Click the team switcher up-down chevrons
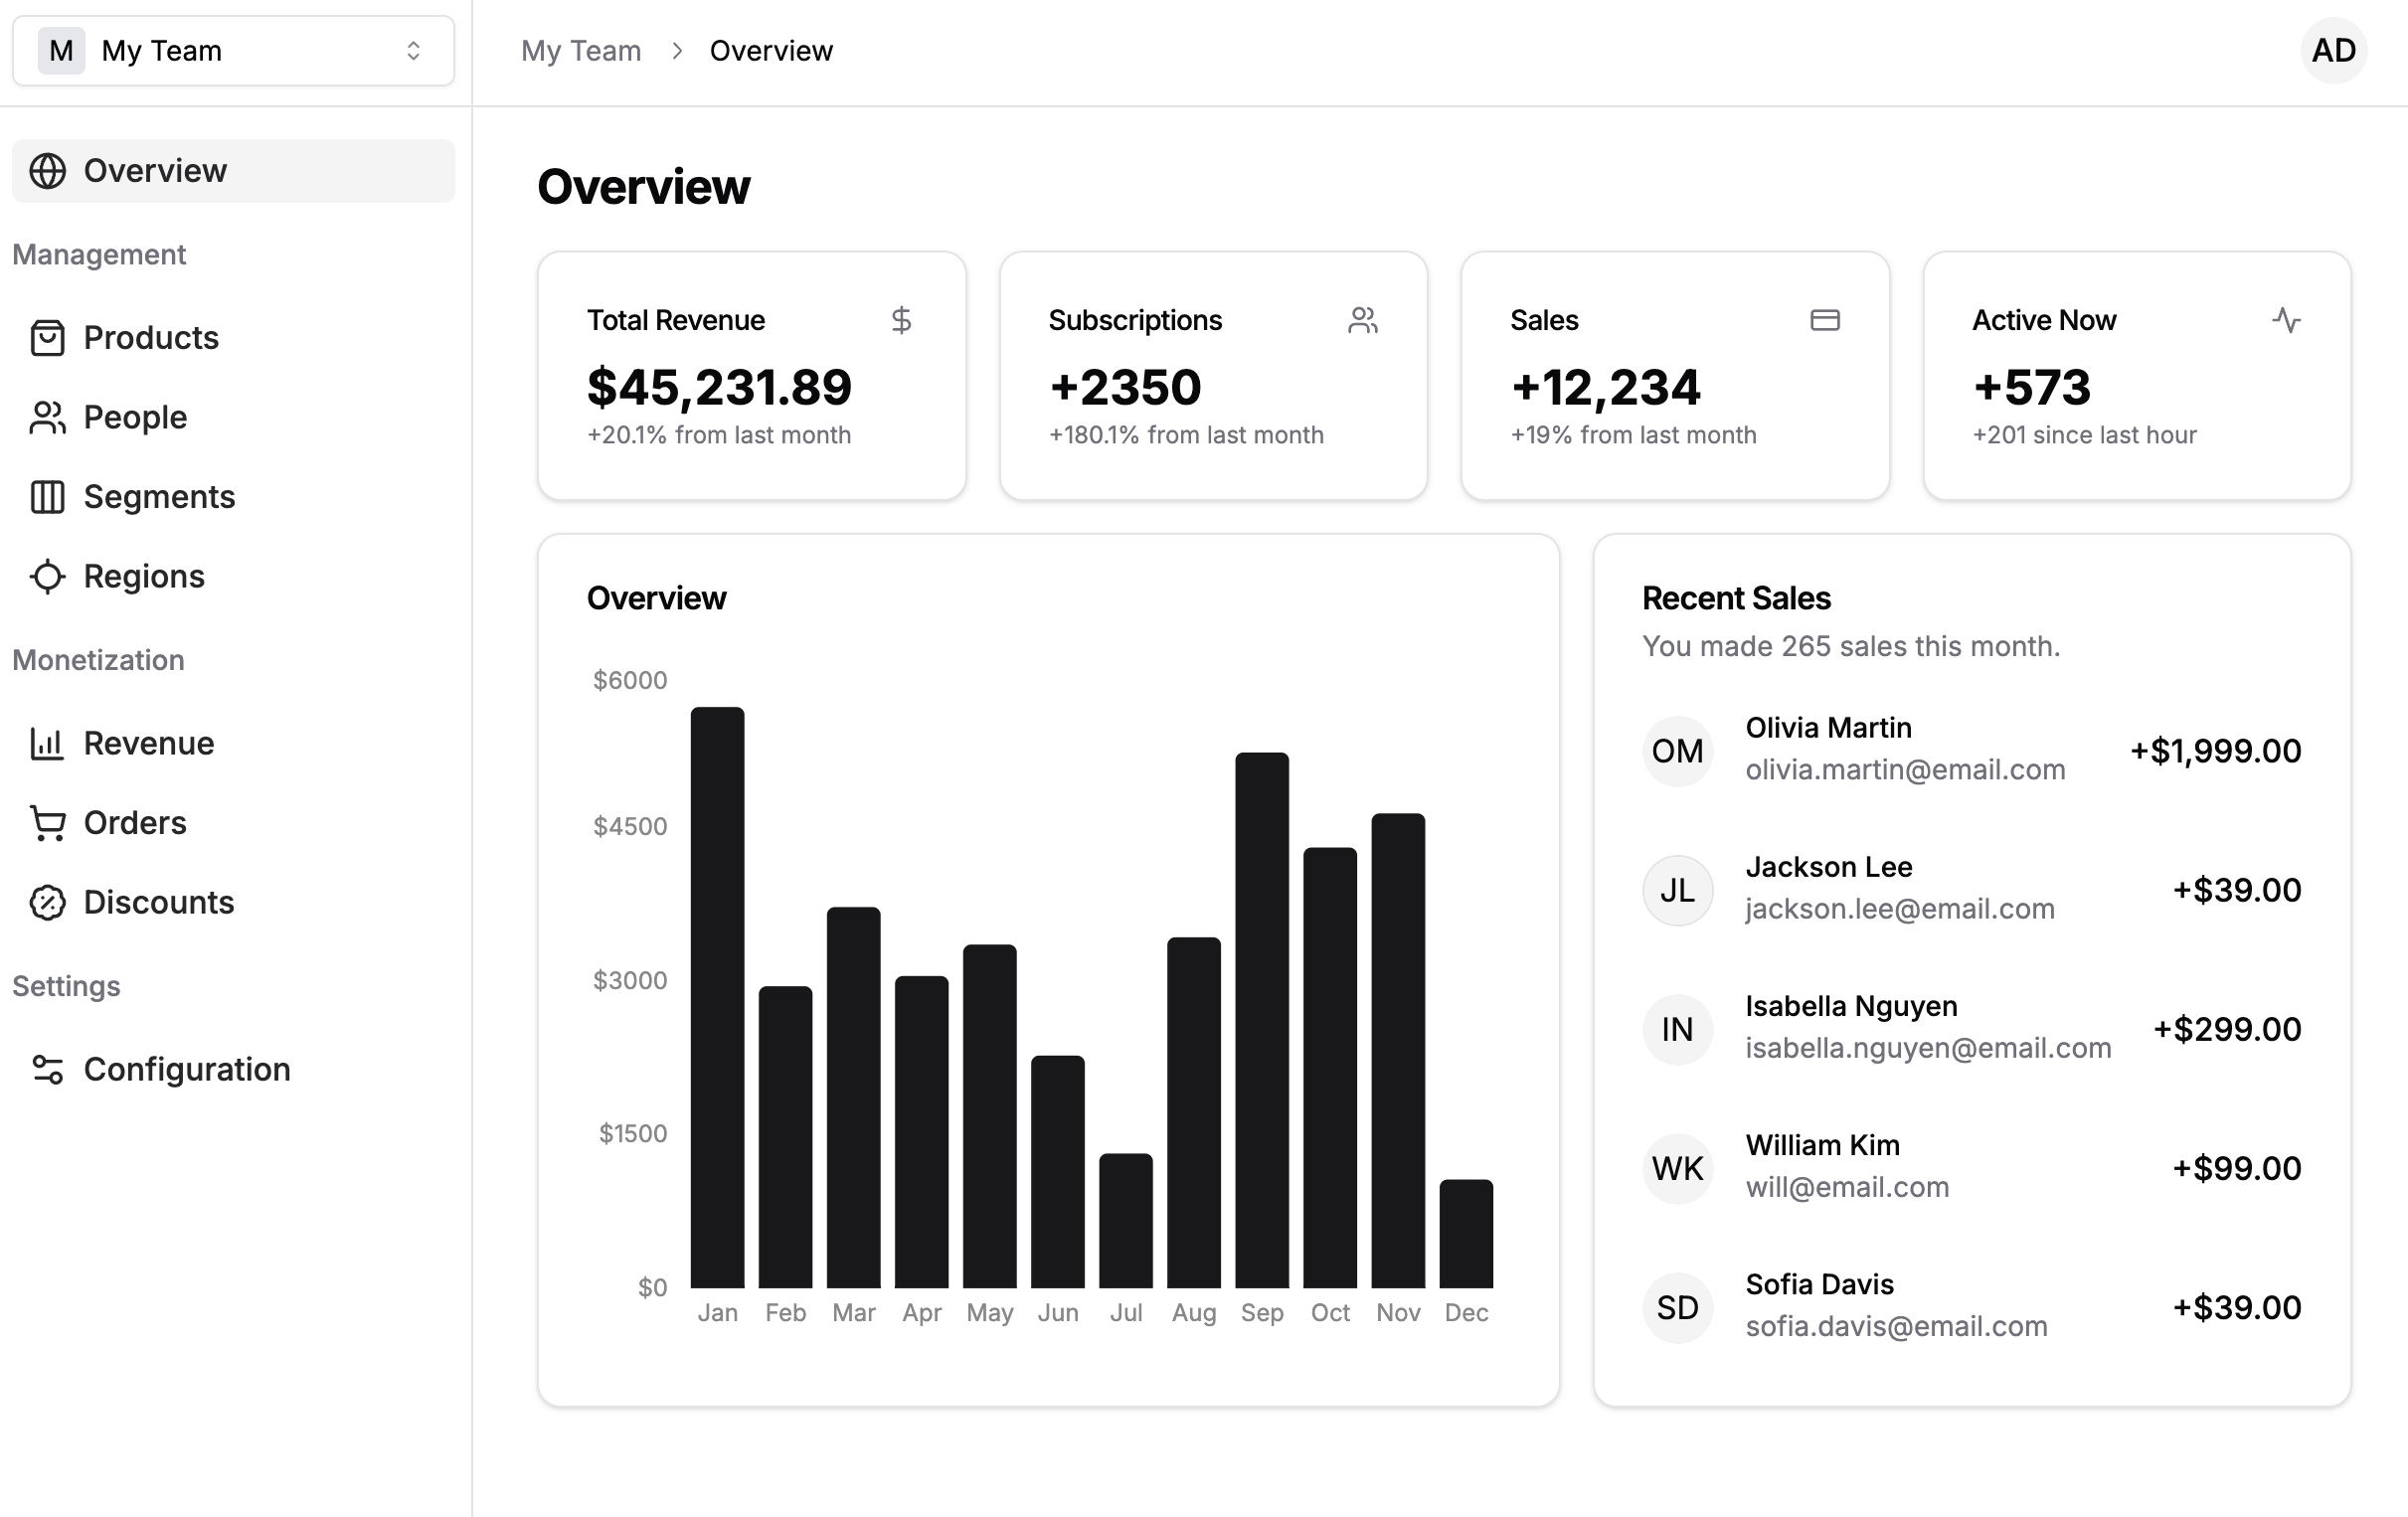Image resolution: width=2408 pixels, height=1517 pixels. (x=413, y=51)
